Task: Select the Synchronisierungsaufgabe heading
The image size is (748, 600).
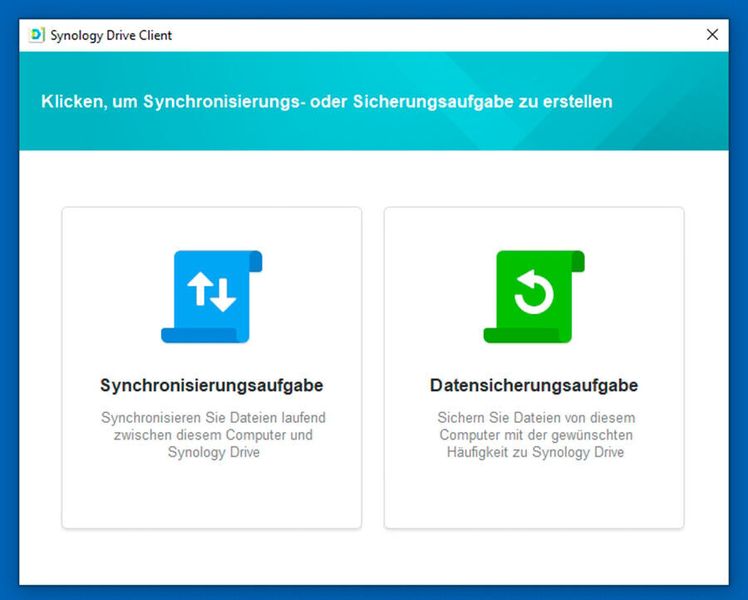Action: pyautogui.click(x=211, y=385)
